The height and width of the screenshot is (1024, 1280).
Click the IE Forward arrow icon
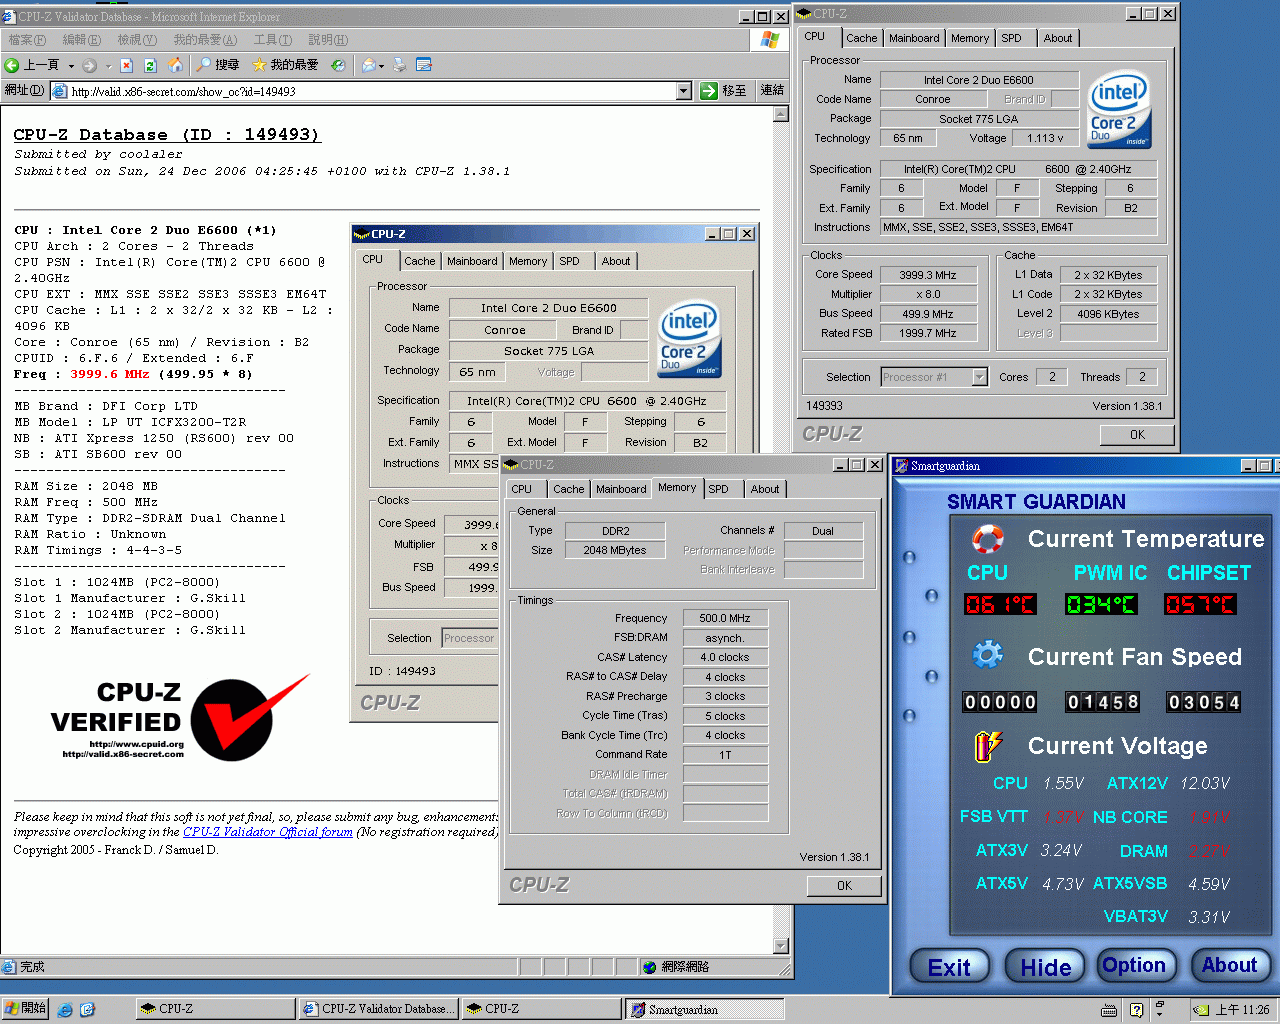pos(90,65)
